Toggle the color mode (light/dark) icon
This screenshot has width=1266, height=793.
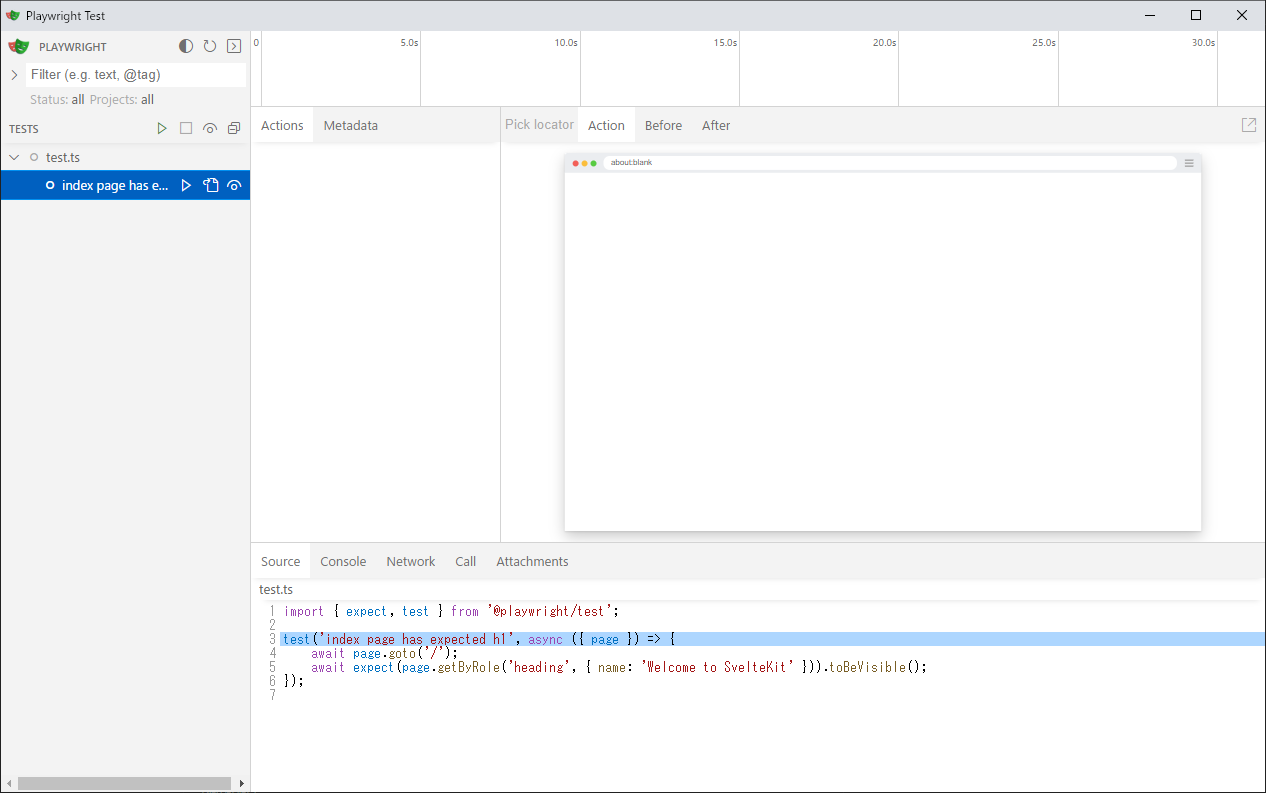coord(186,46)
